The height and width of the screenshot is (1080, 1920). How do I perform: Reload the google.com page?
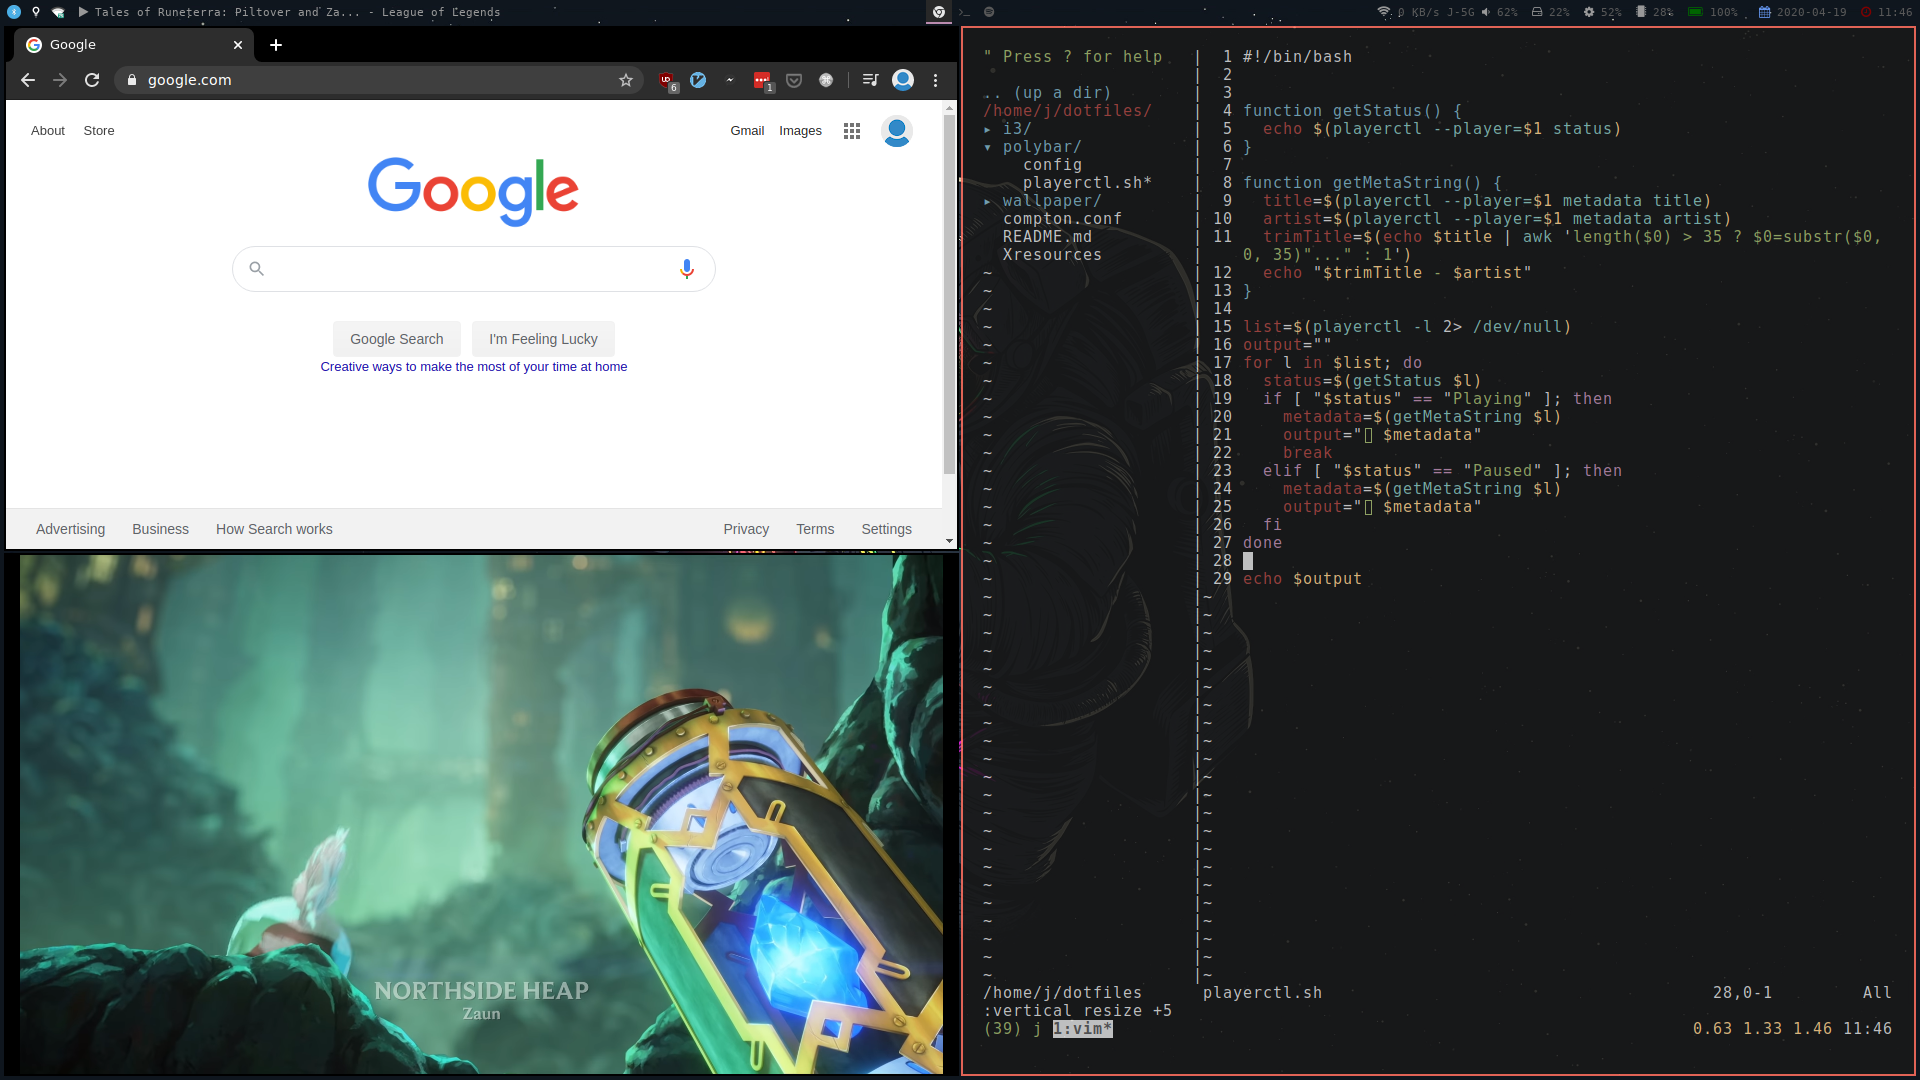92,80
